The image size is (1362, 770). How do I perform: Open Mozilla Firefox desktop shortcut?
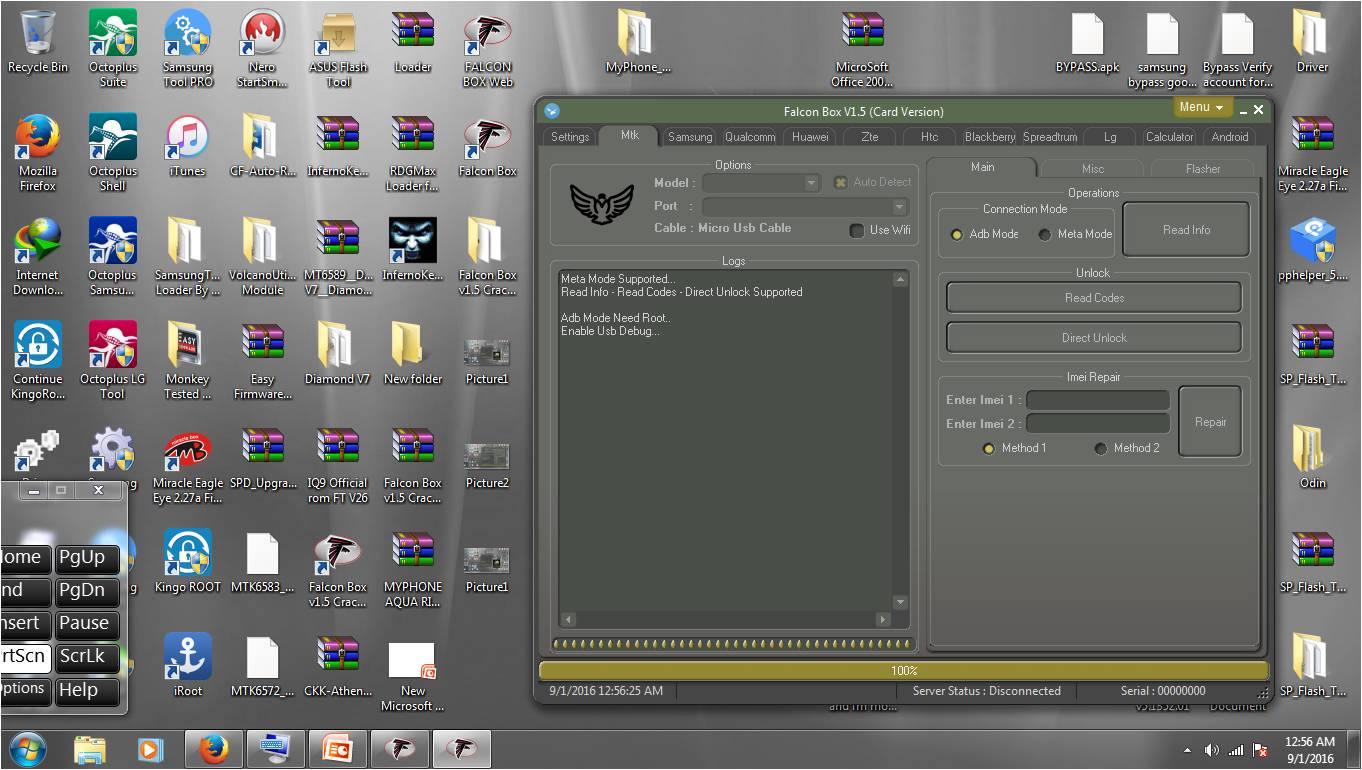[x=38, y=151]
